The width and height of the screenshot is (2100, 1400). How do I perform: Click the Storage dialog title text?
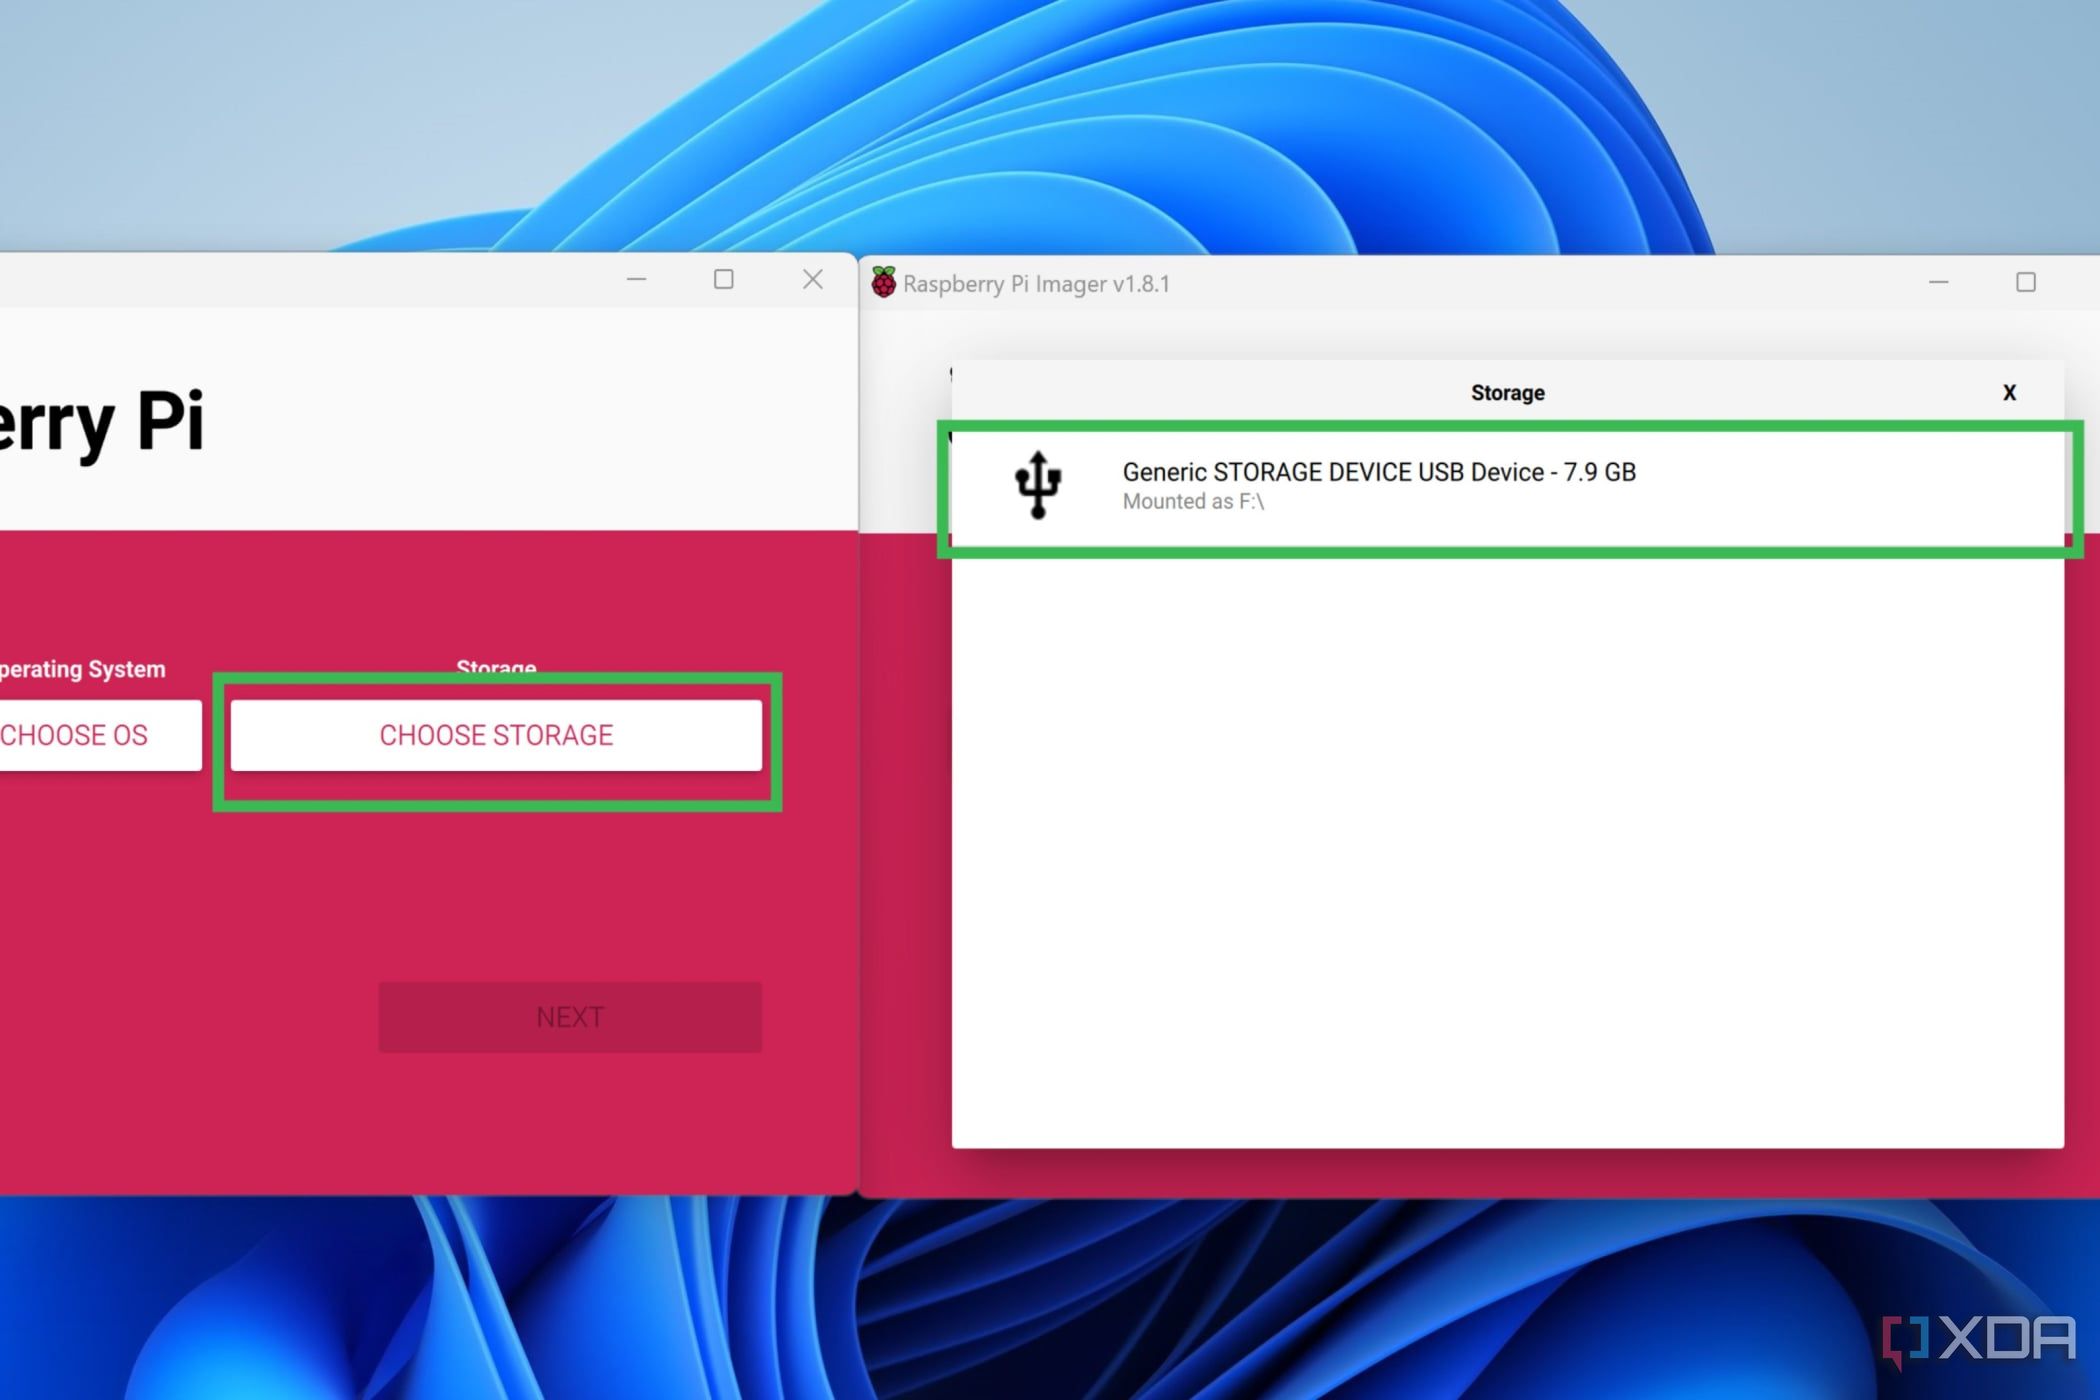(1507, 393)
